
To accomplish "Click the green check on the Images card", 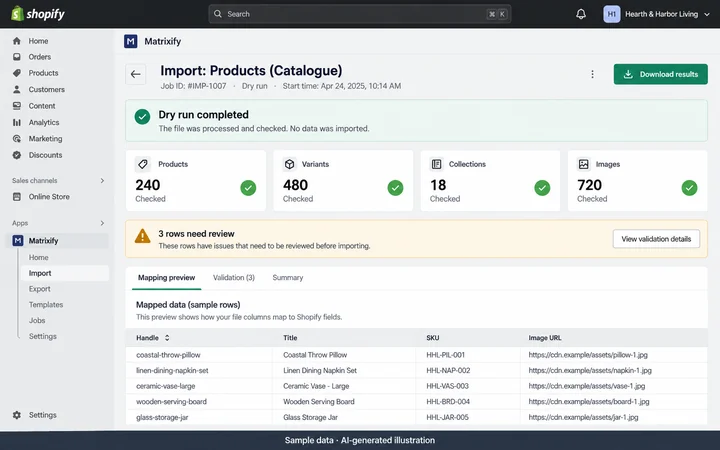I will [x=689, y=188].
